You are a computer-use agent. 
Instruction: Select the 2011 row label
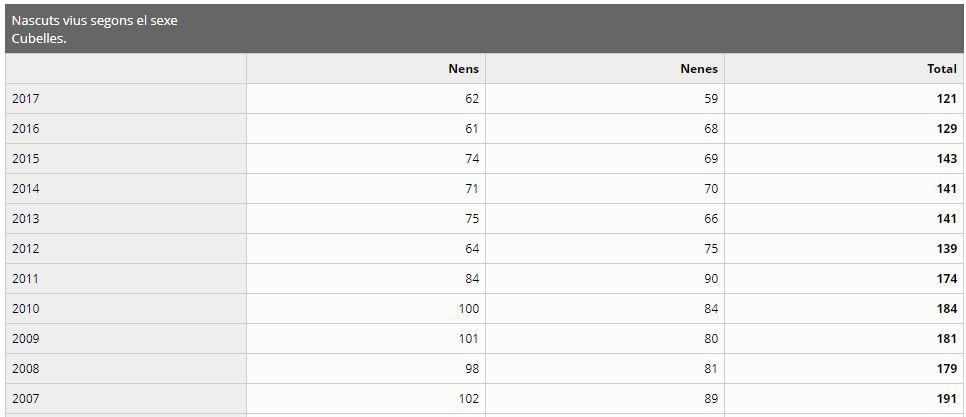(26, 279)
